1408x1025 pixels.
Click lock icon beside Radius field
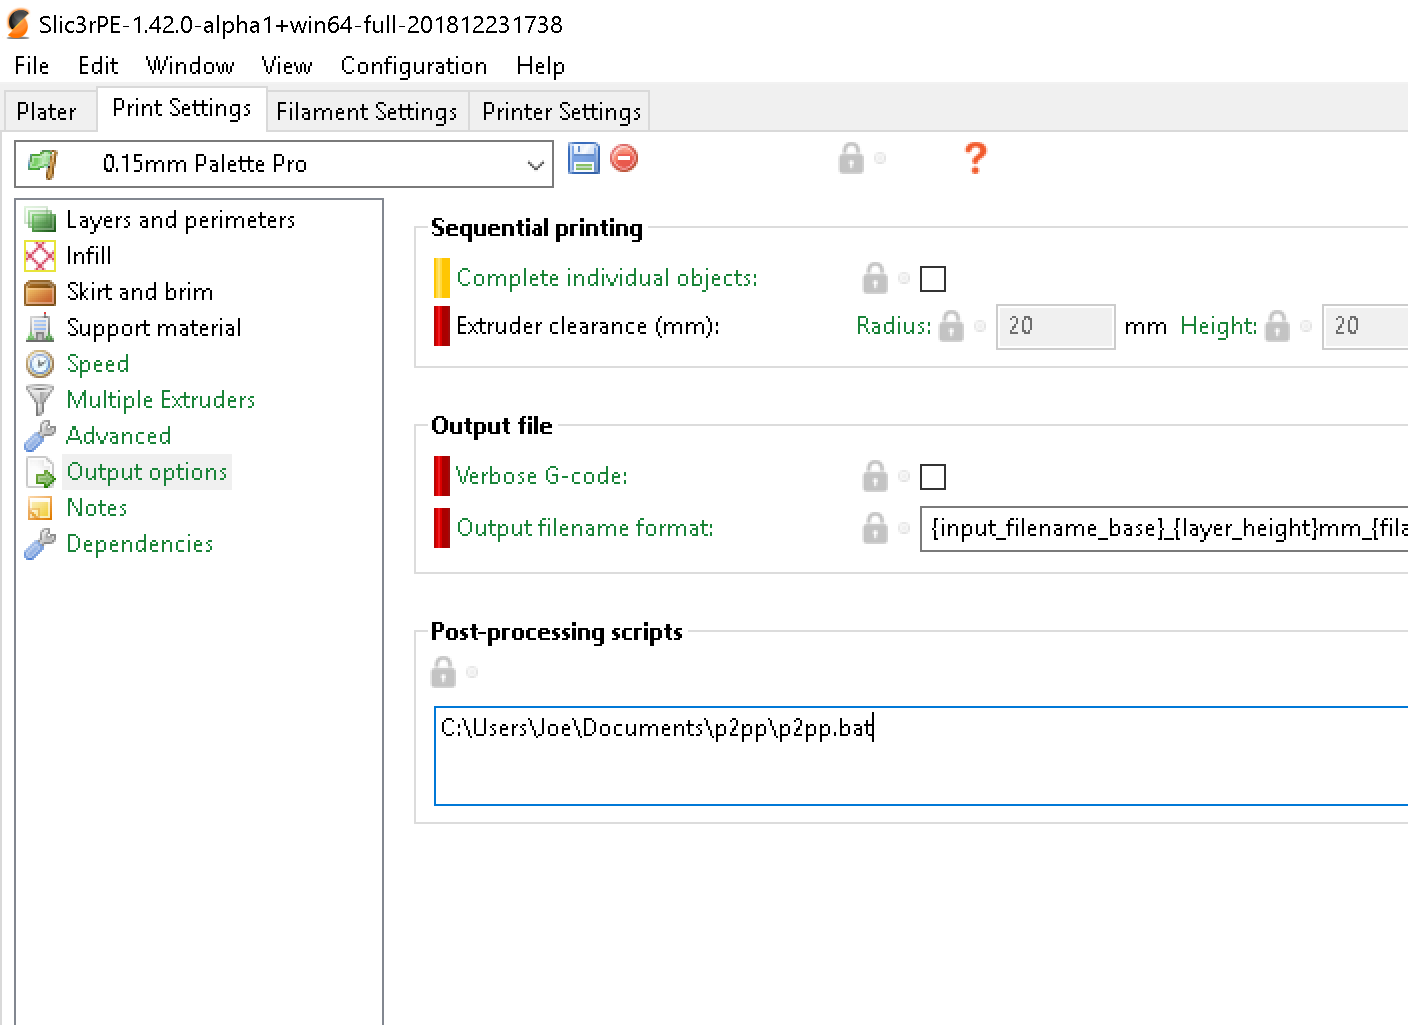951,326
